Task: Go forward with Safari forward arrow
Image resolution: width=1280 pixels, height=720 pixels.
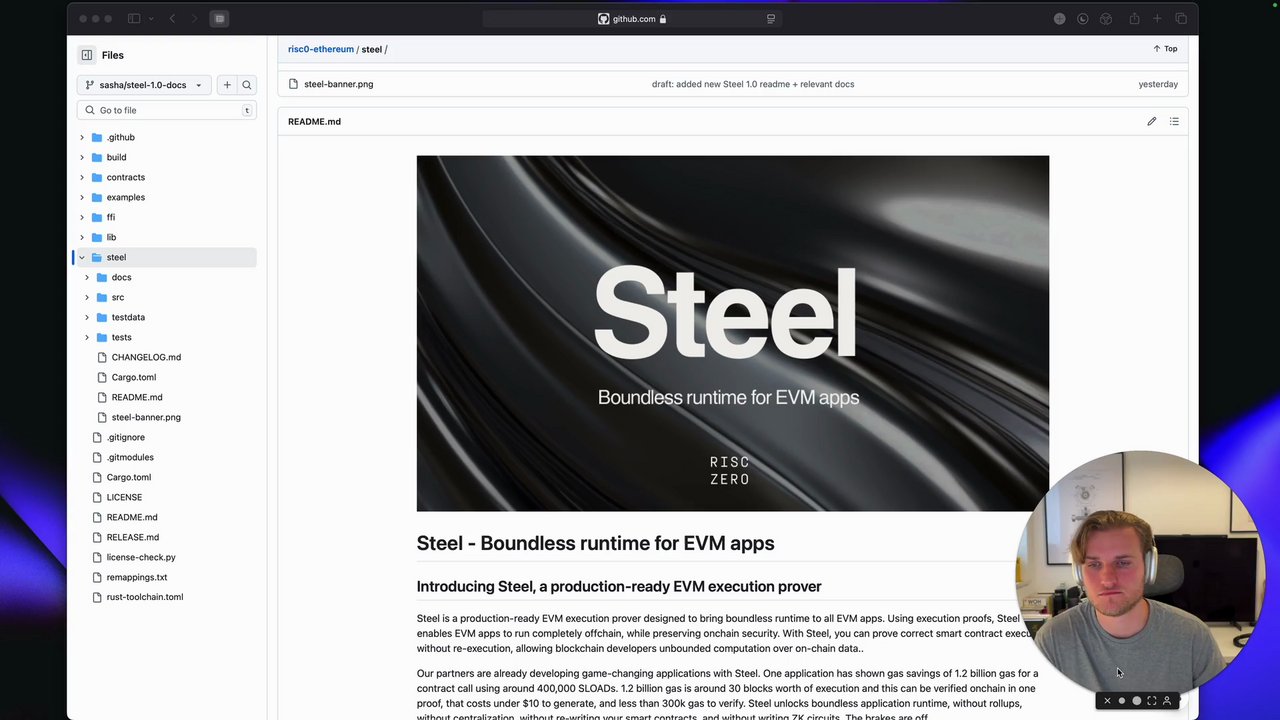Action: click(x=194, y=18)
